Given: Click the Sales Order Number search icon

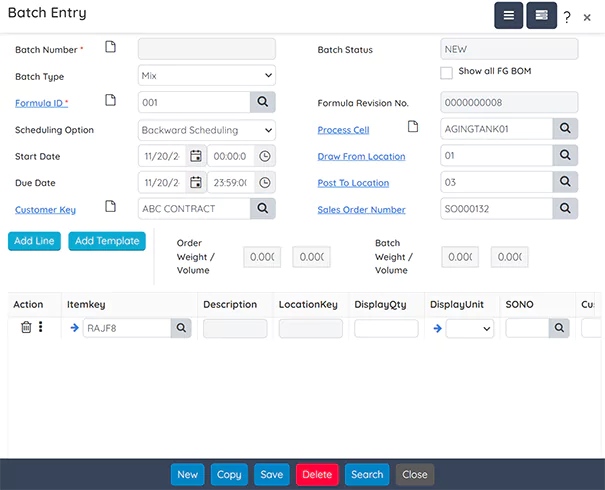Looking at the screenshot, I should (565, 209).
